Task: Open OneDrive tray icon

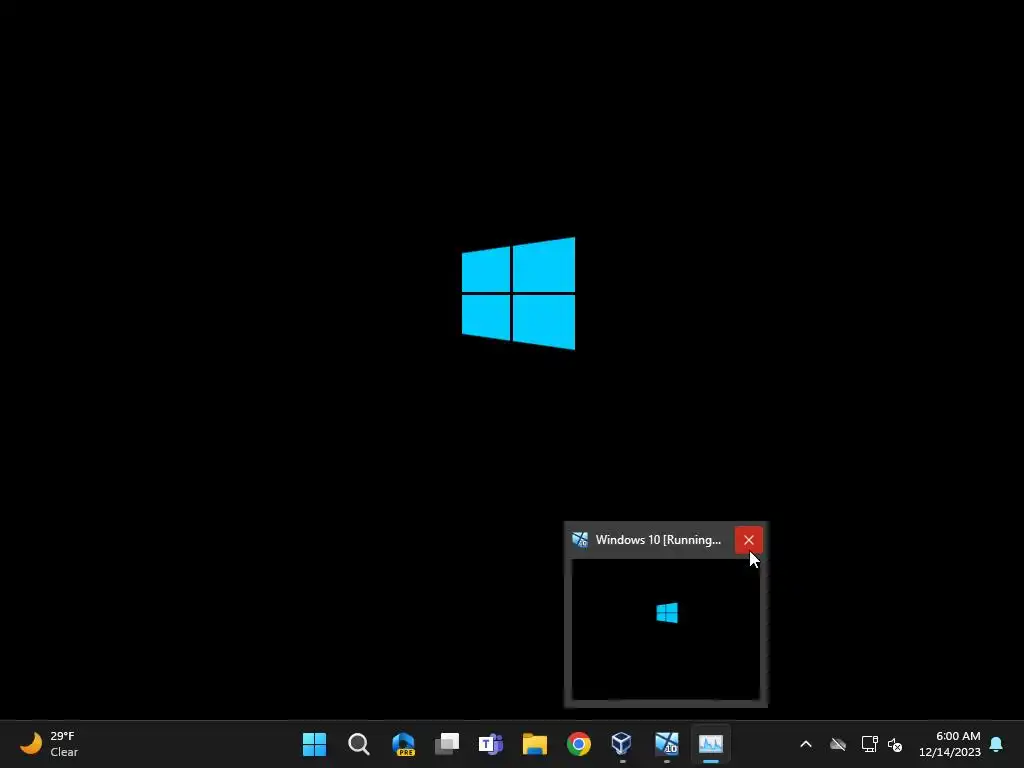Action: (x=838, y=744)
